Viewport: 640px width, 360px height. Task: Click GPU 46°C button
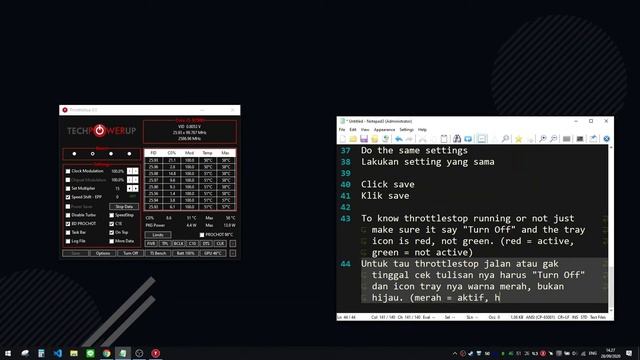[213, 253]
